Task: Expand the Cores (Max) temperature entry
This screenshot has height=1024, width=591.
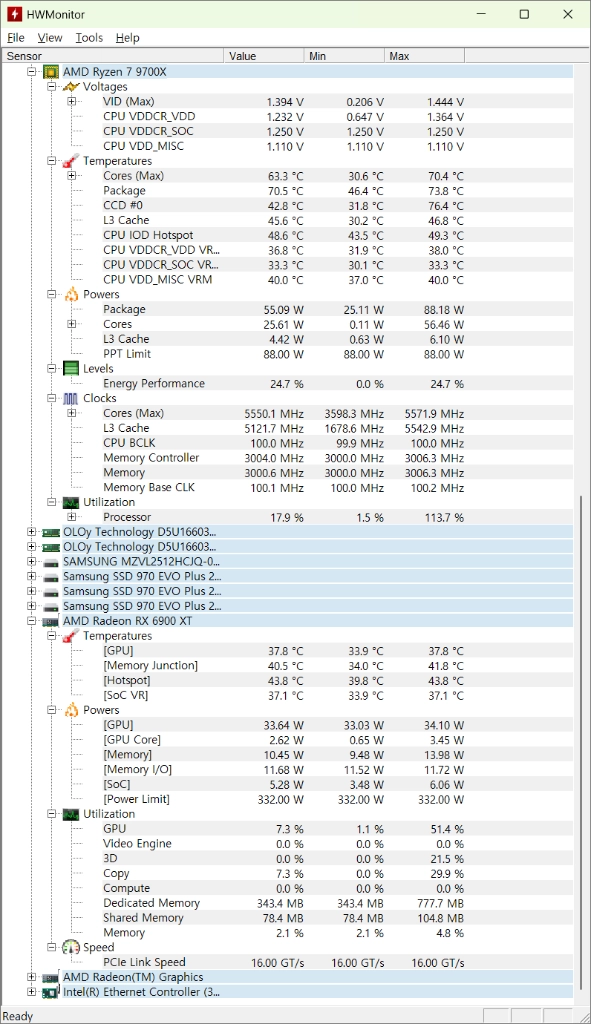Action: point(72,176)
